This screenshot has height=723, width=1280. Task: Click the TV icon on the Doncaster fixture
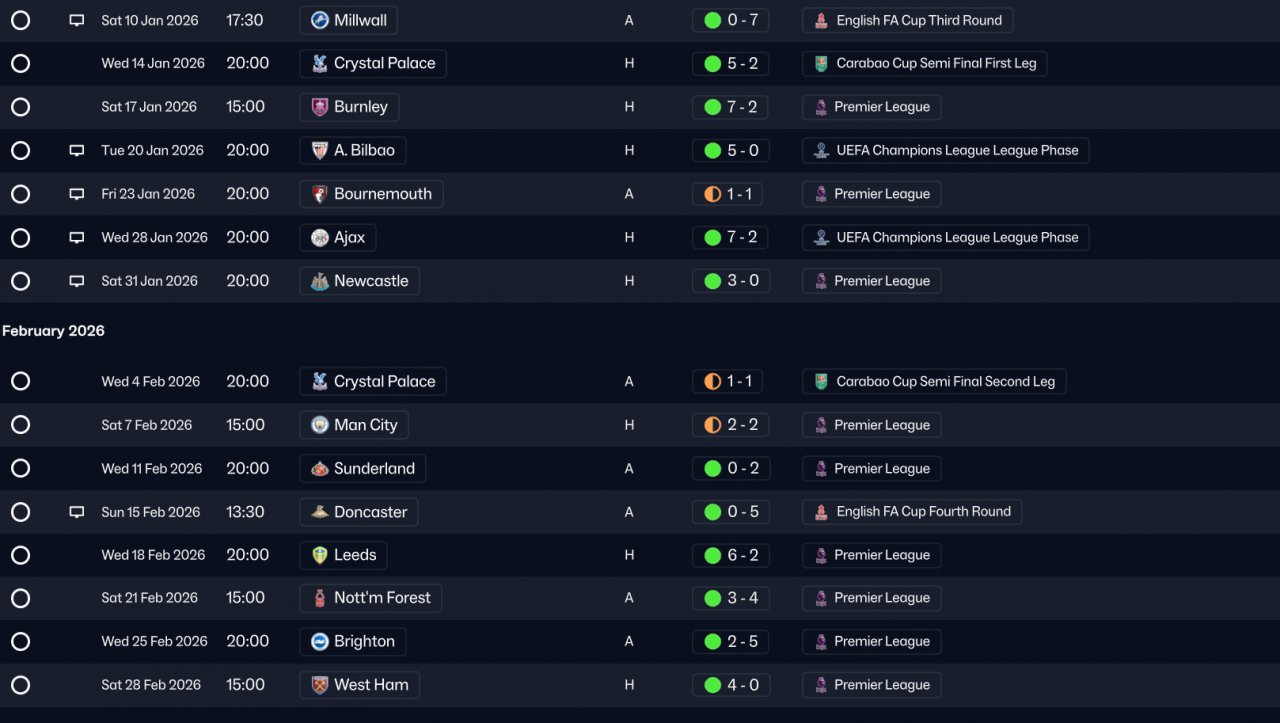(x=77, y=512)
